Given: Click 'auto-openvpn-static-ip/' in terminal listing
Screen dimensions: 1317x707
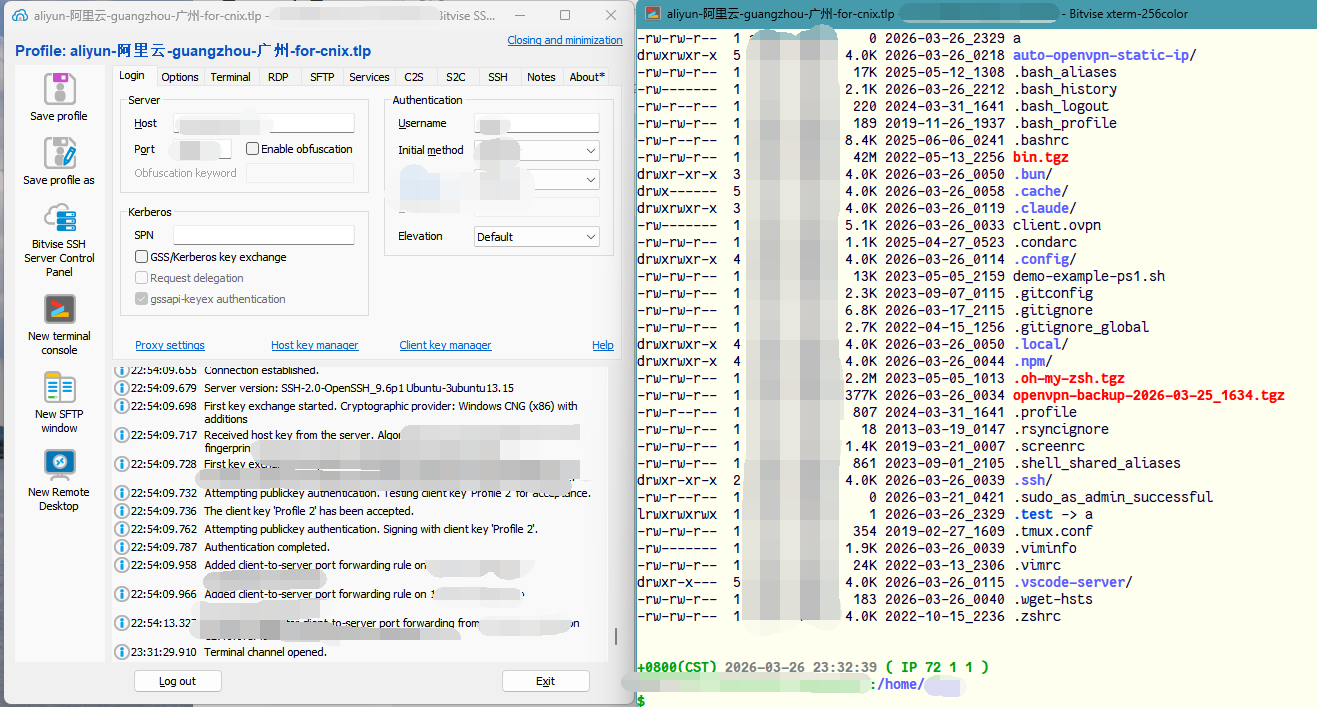Looking at the screenshot, I should point(1105,55).
